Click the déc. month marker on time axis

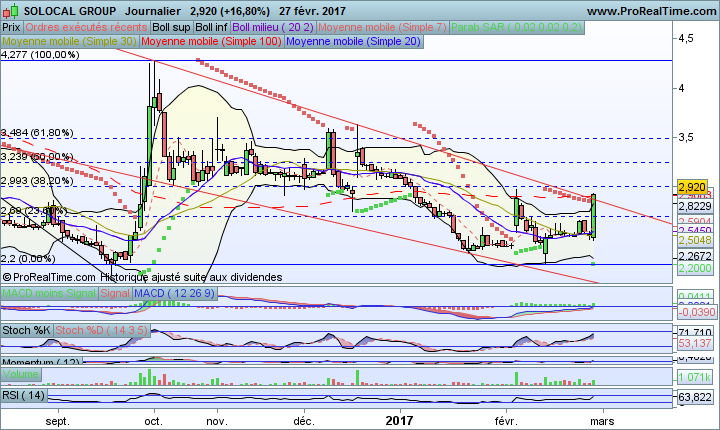pyautogui.click(x=304, y=421)
